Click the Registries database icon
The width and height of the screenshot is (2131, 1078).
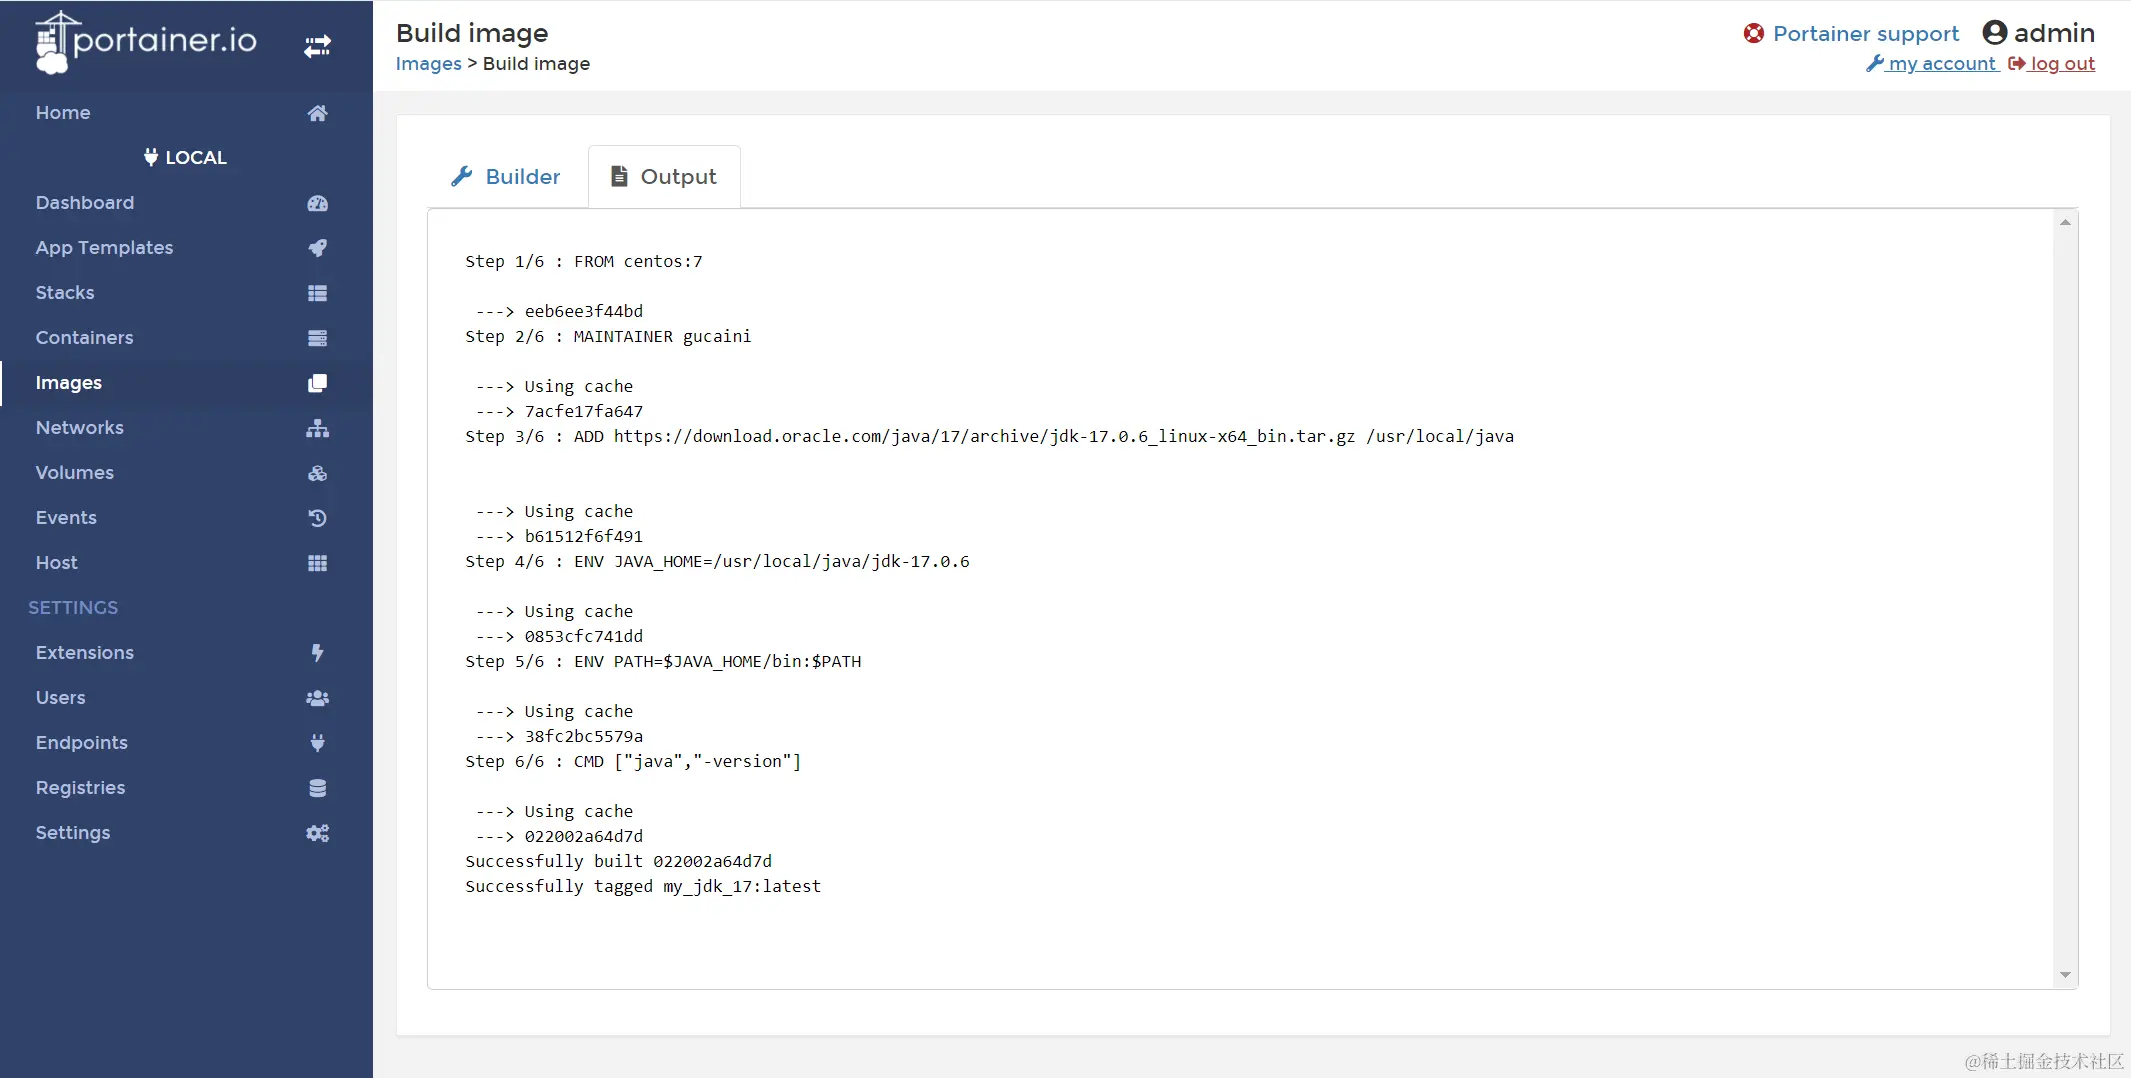pyautogui.click(x=317, y=788)
